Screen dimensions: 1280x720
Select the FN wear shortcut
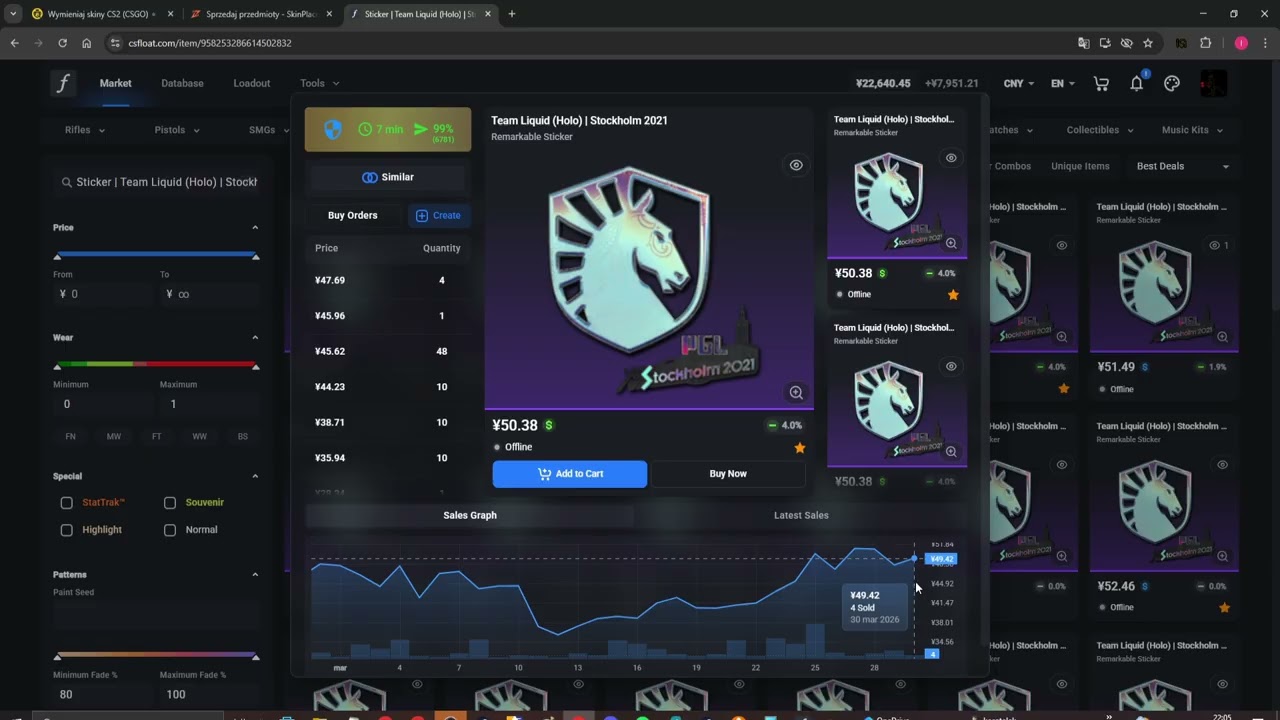[x=70, y=437]
